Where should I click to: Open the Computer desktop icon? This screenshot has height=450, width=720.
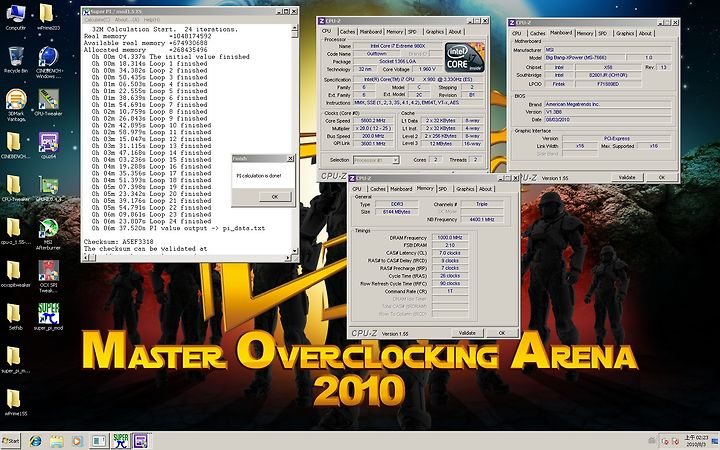[16, 13]
